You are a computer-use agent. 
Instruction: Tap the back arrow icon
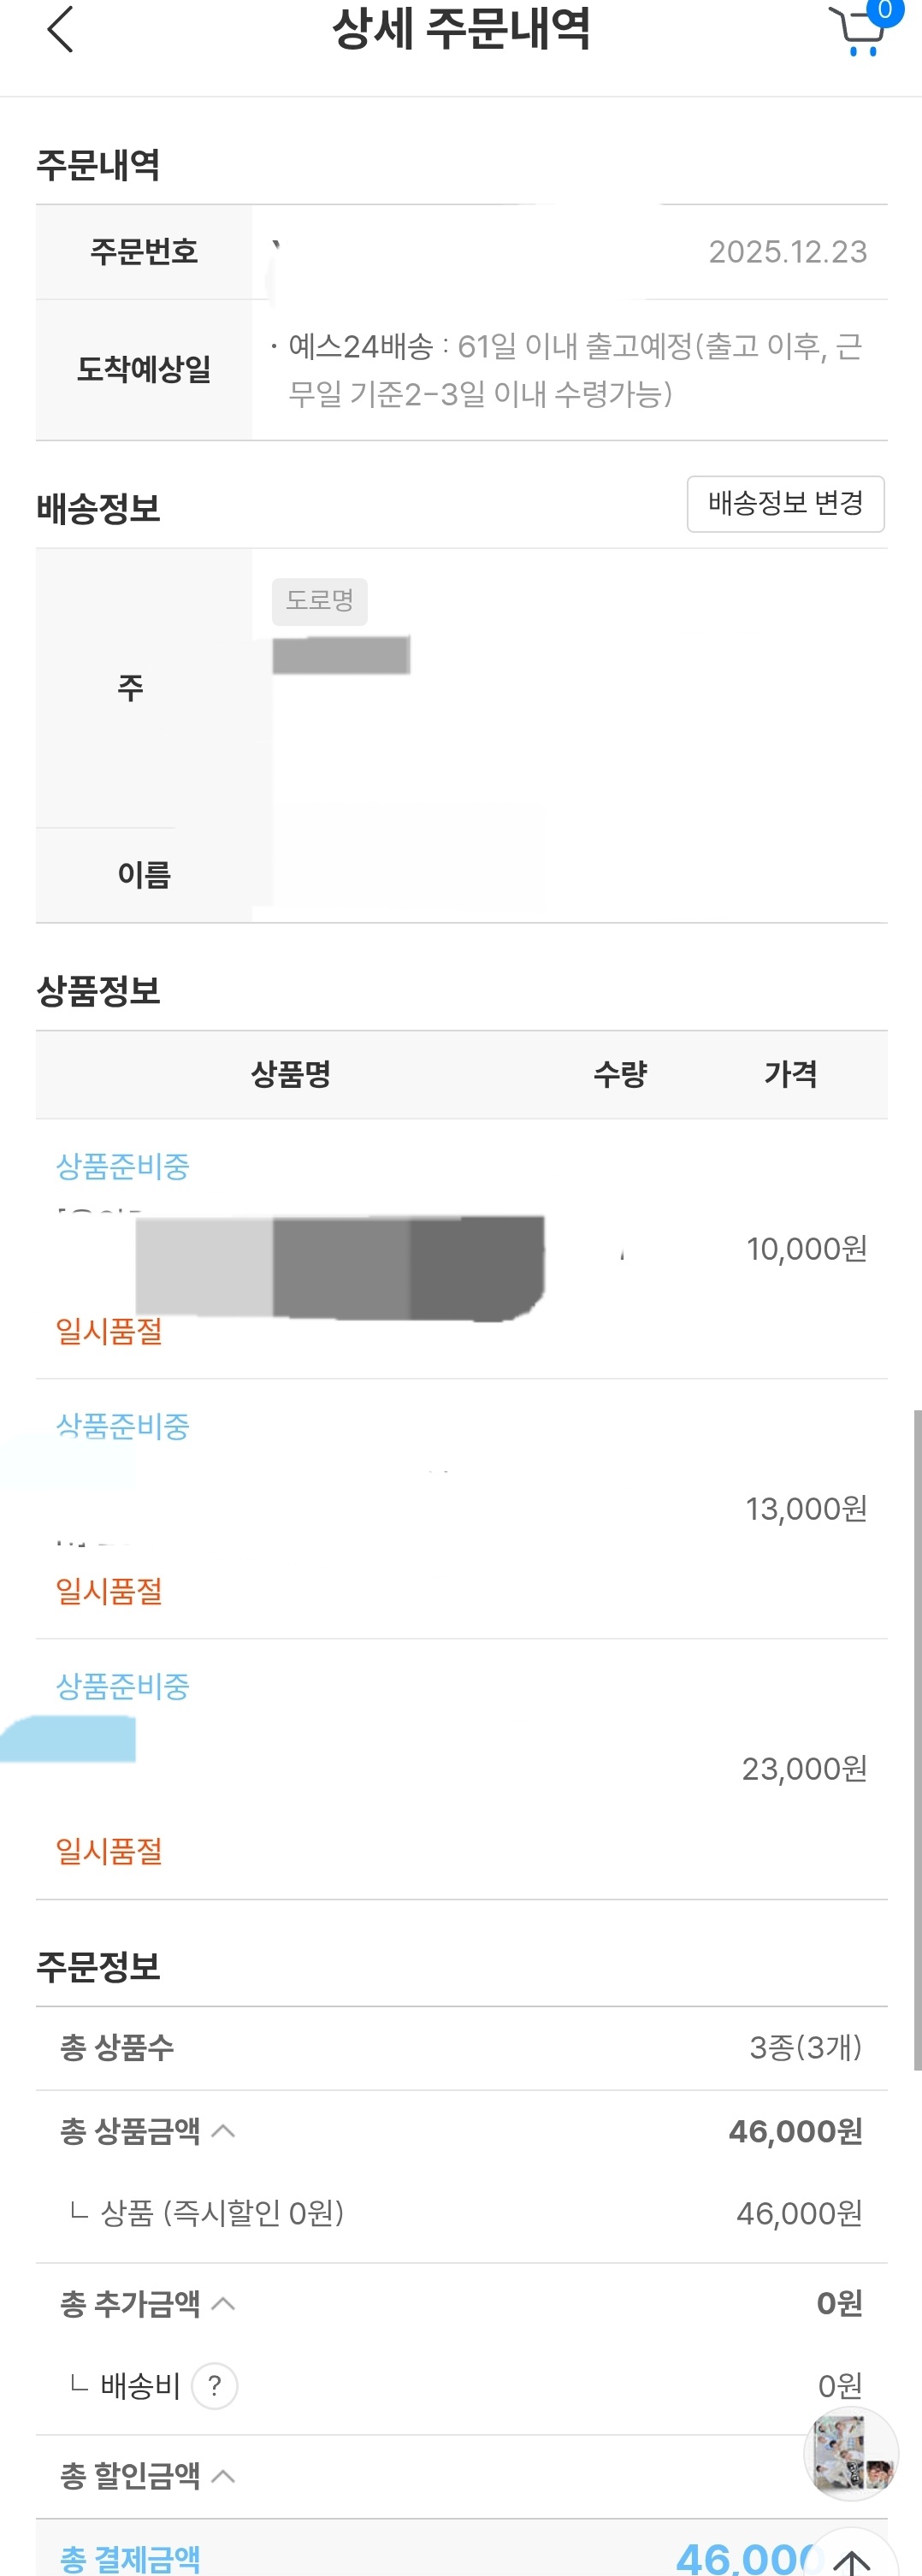coord(61,29)
